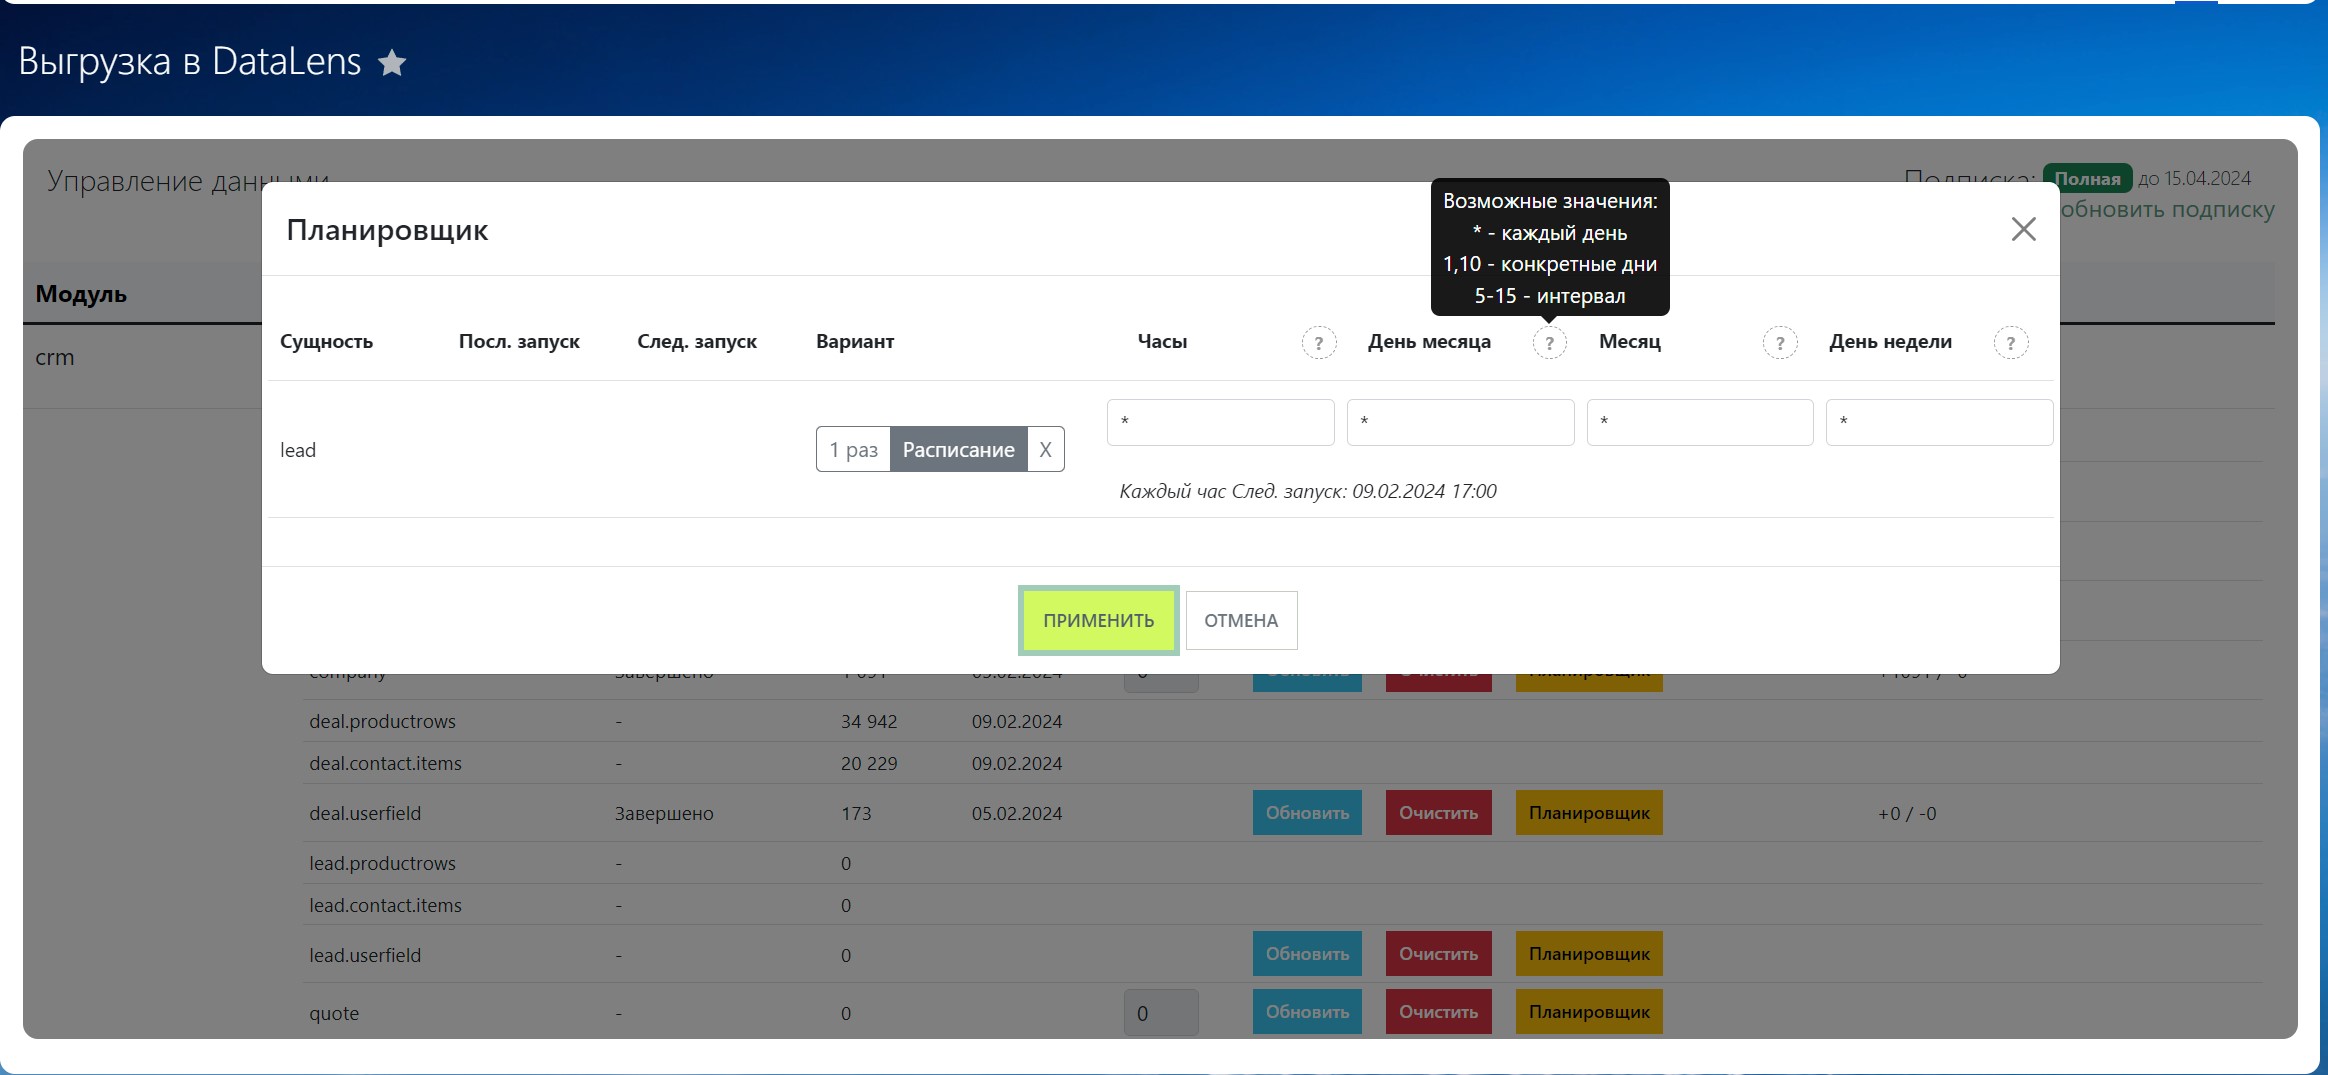Click the number input in the quote row
The height and width of the screenshot is (1075, 2328).
pos(1161,1013)
